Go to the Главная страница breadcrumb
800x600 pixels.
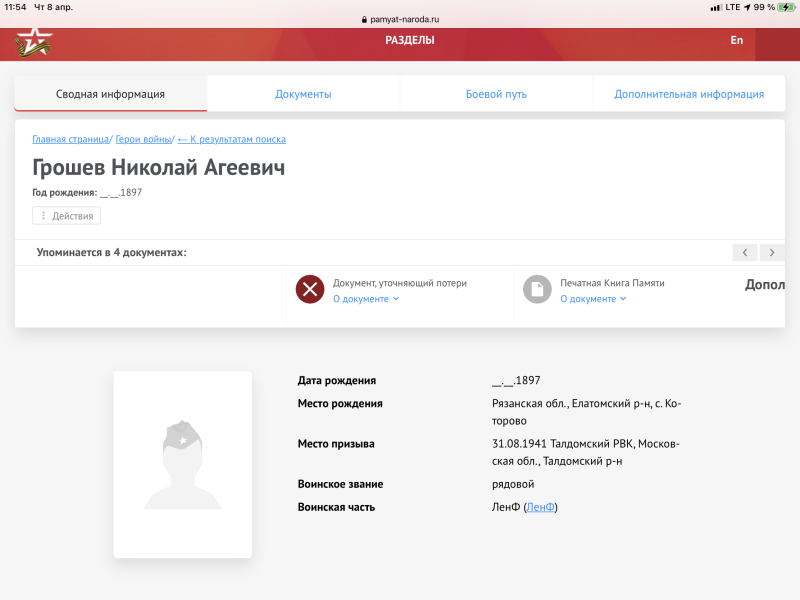tap(70, 139)
